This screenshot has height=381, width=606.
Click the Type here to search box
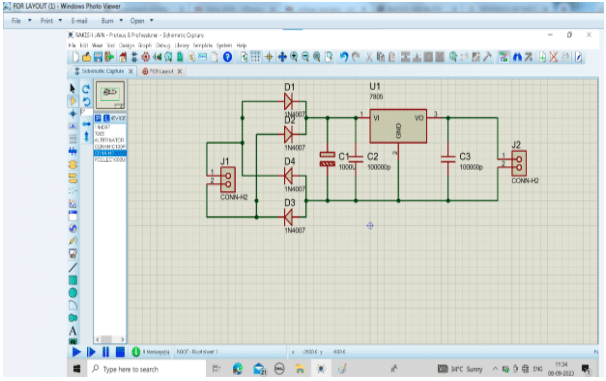click(x=147, y=369)
